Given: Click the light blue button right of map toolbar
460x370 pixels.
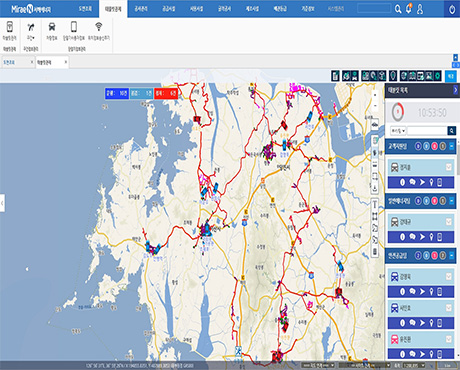Looking at the screenshot, I should click(x=451, y=76).
